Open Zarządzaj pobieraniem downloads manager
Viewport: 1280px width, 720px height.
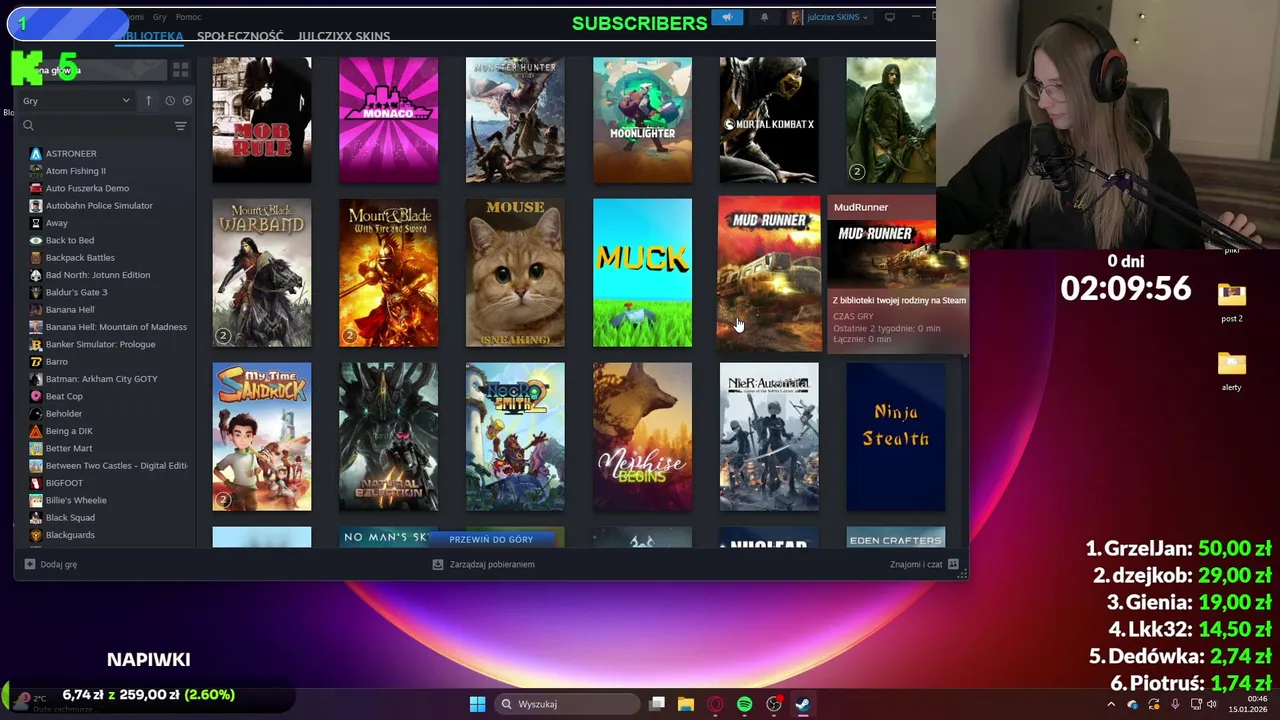pos(483,564)
